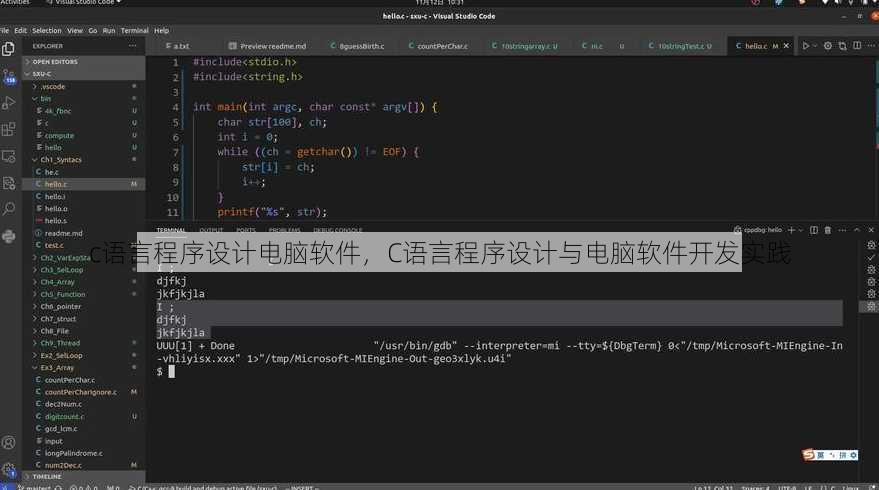Screen dimensions: 879x490
Task: Open the Go menu
Action: point(92,31)
